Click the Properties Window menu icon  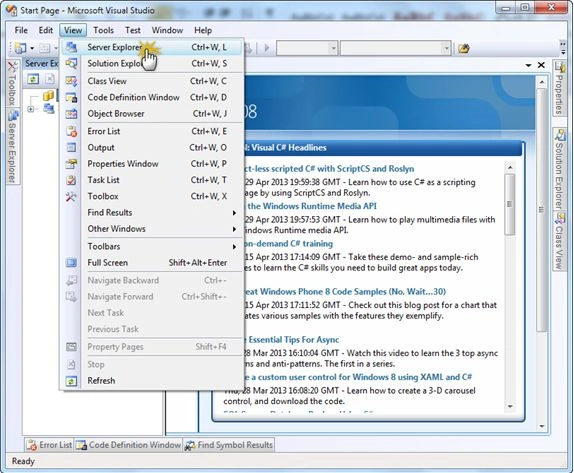71,164
